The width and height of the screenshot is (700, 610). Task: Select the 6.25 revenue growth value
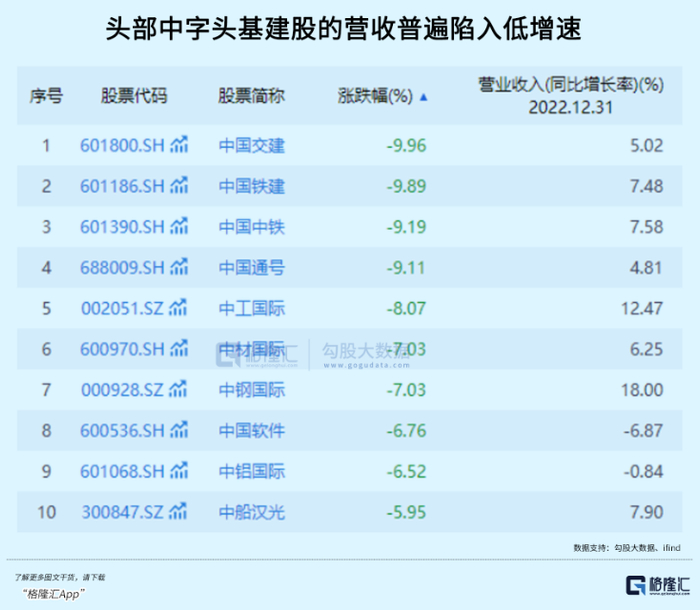click(646, 349)
